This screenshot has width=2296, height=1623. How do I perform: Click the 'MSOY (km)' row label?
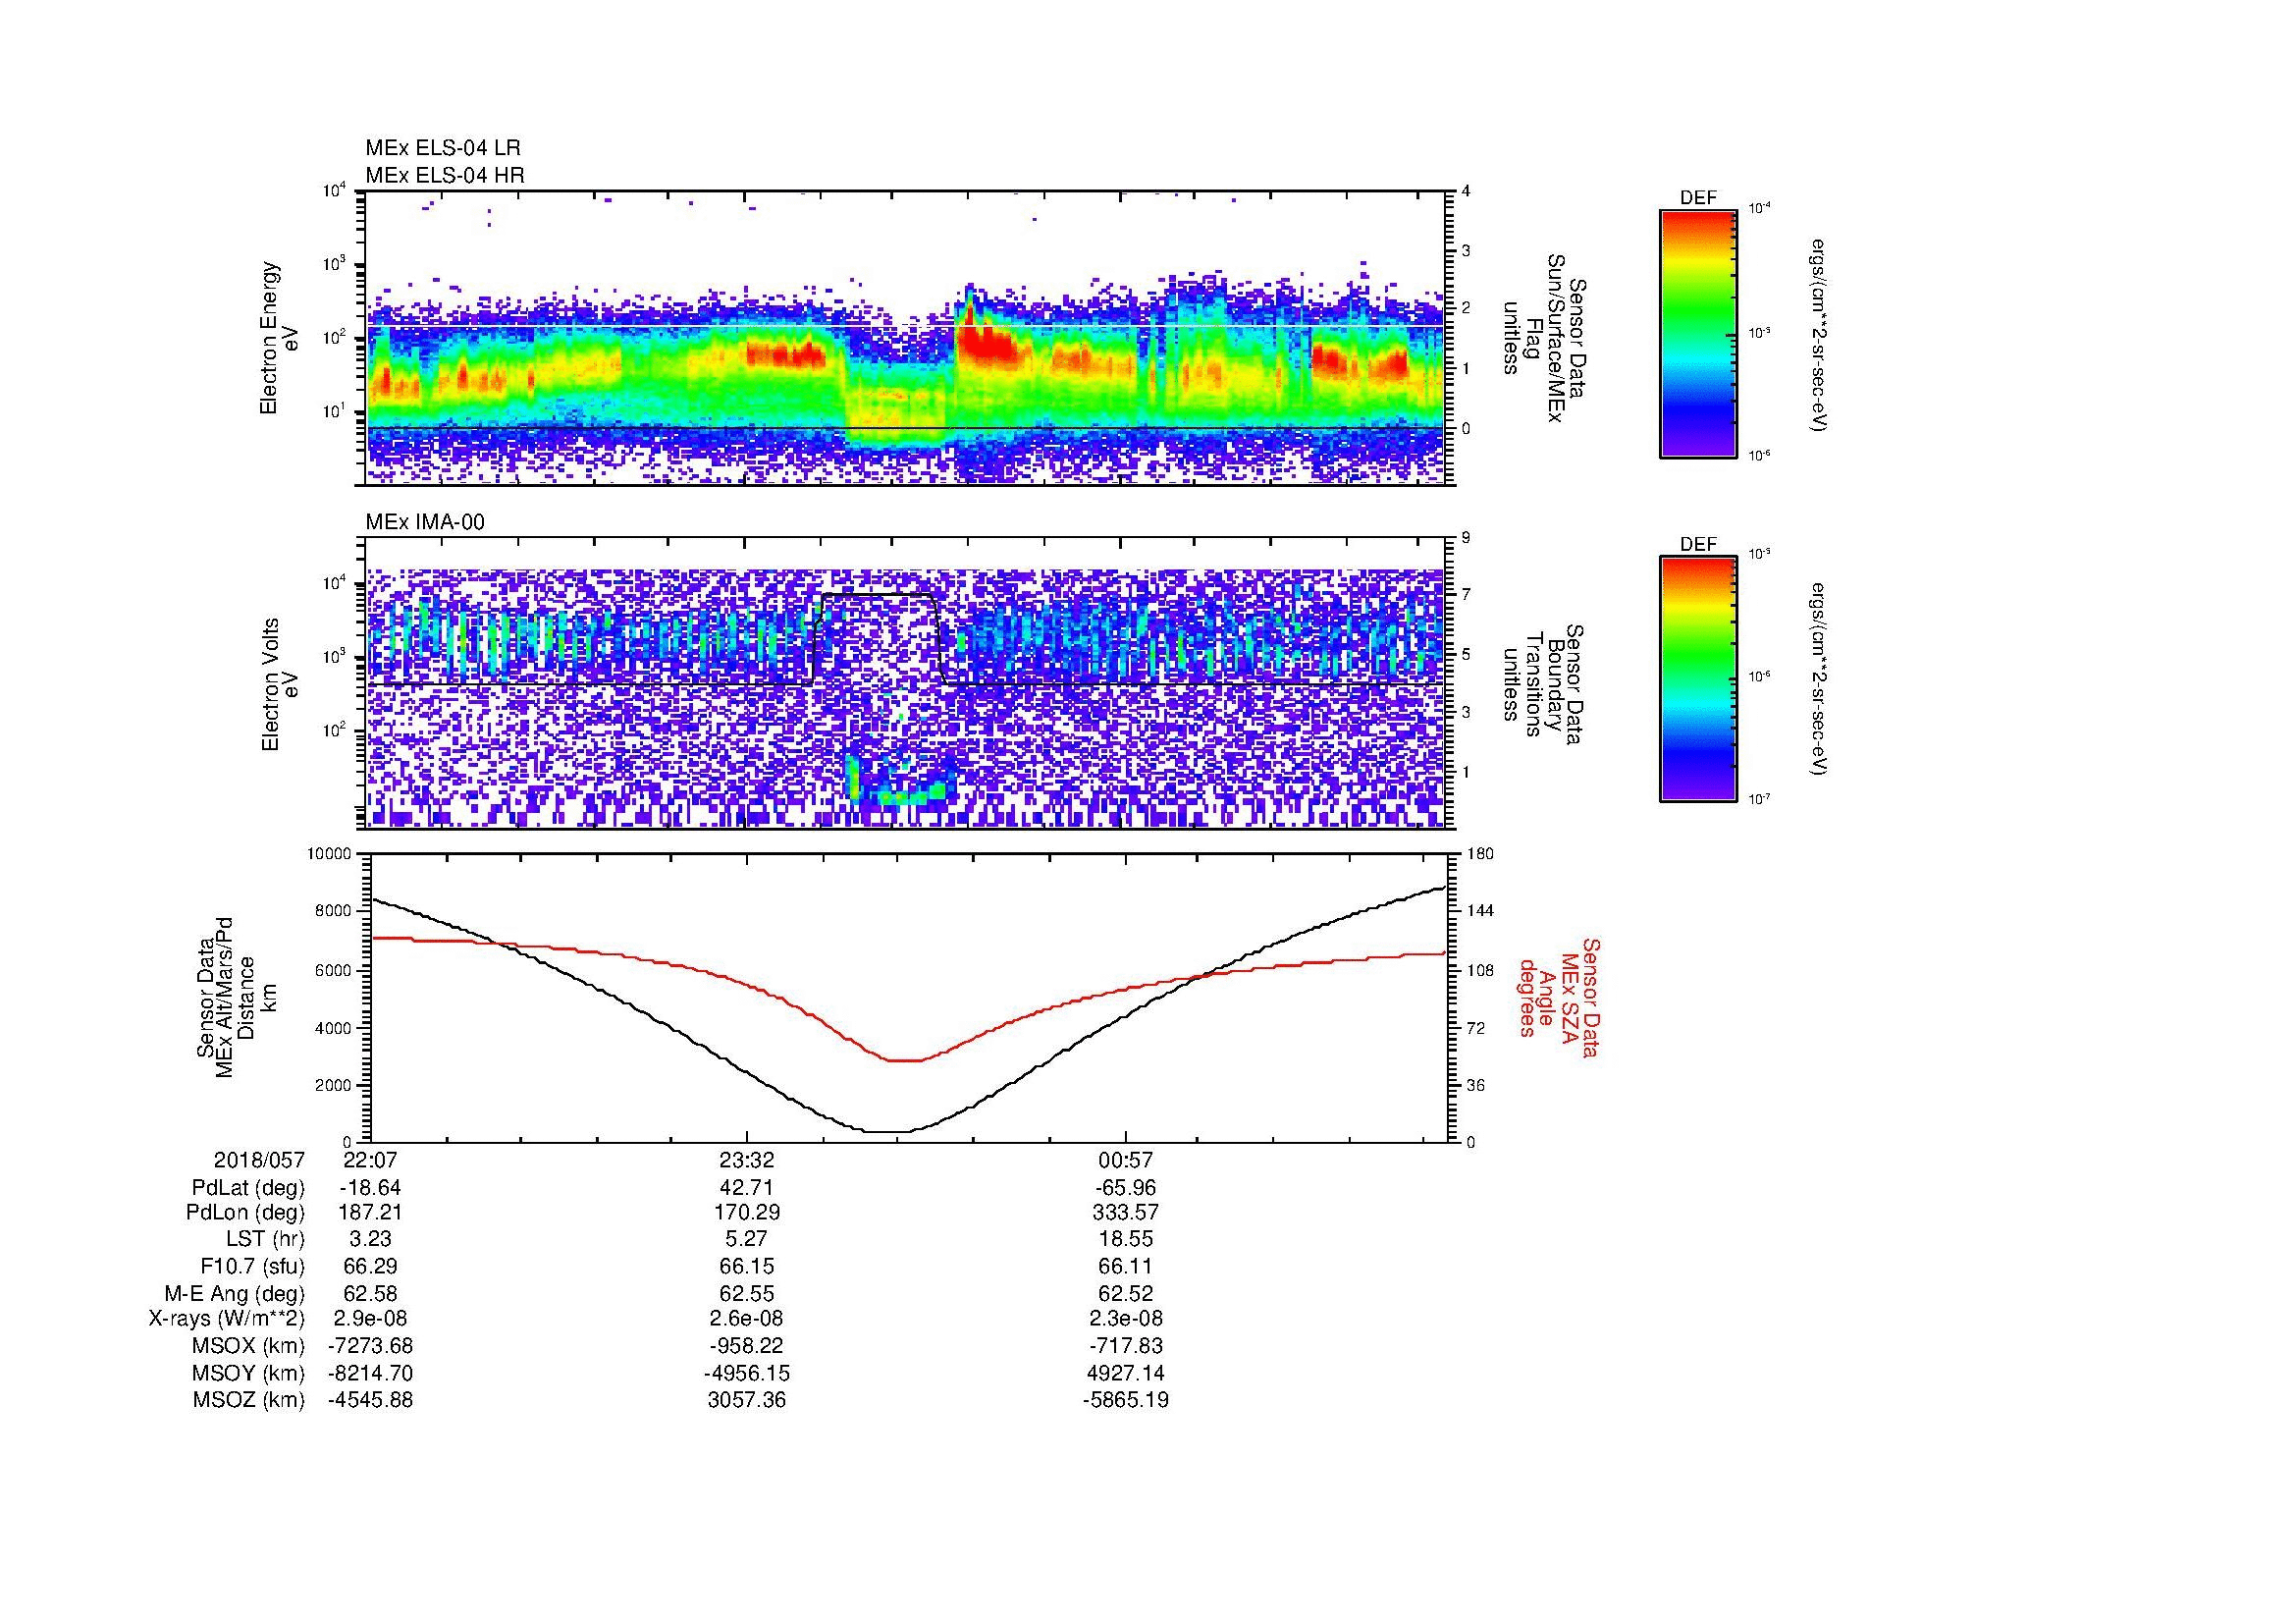[248, 1373]
